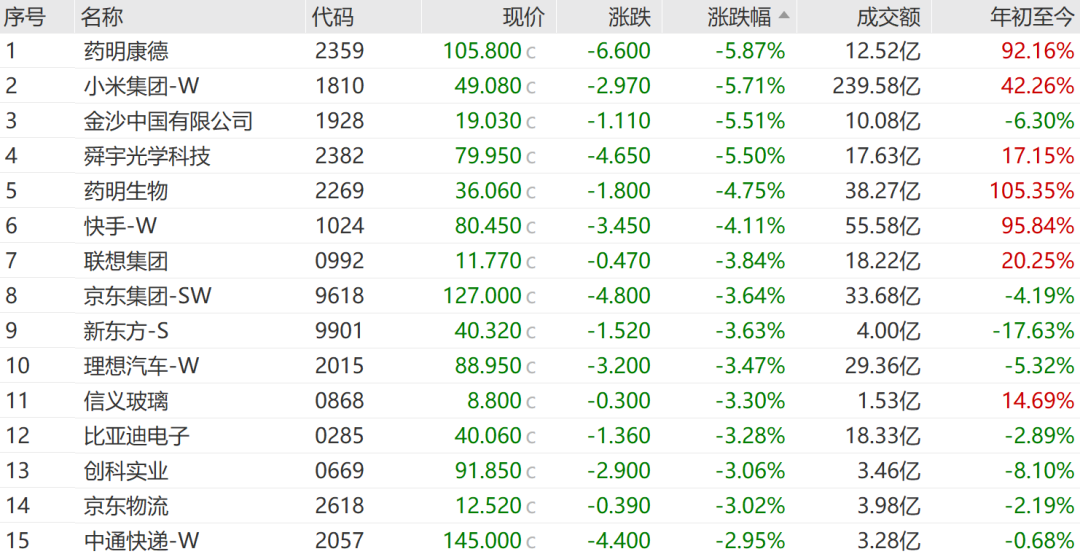Sort by the 现价 column header
The height and width of the screenshot is (554, 1080).
click(523, 17)
